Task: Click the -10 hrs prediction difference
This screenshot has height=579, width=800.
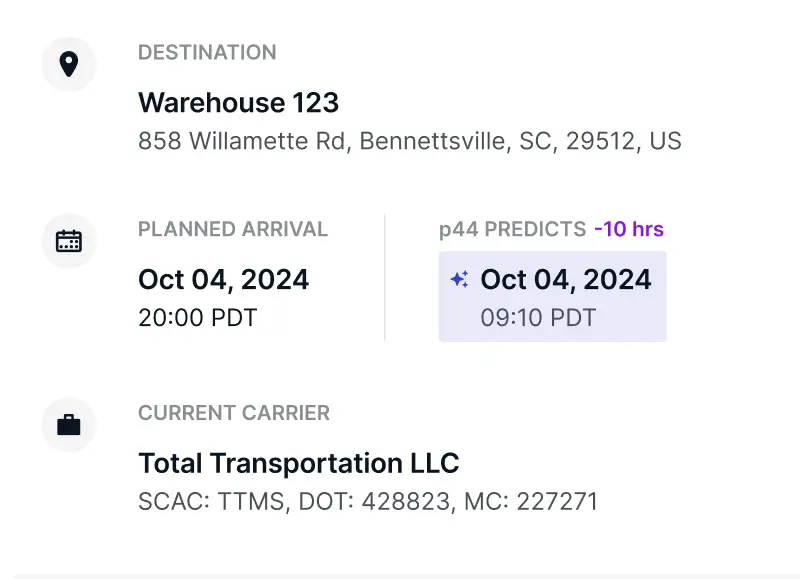Action: point(629,229)
